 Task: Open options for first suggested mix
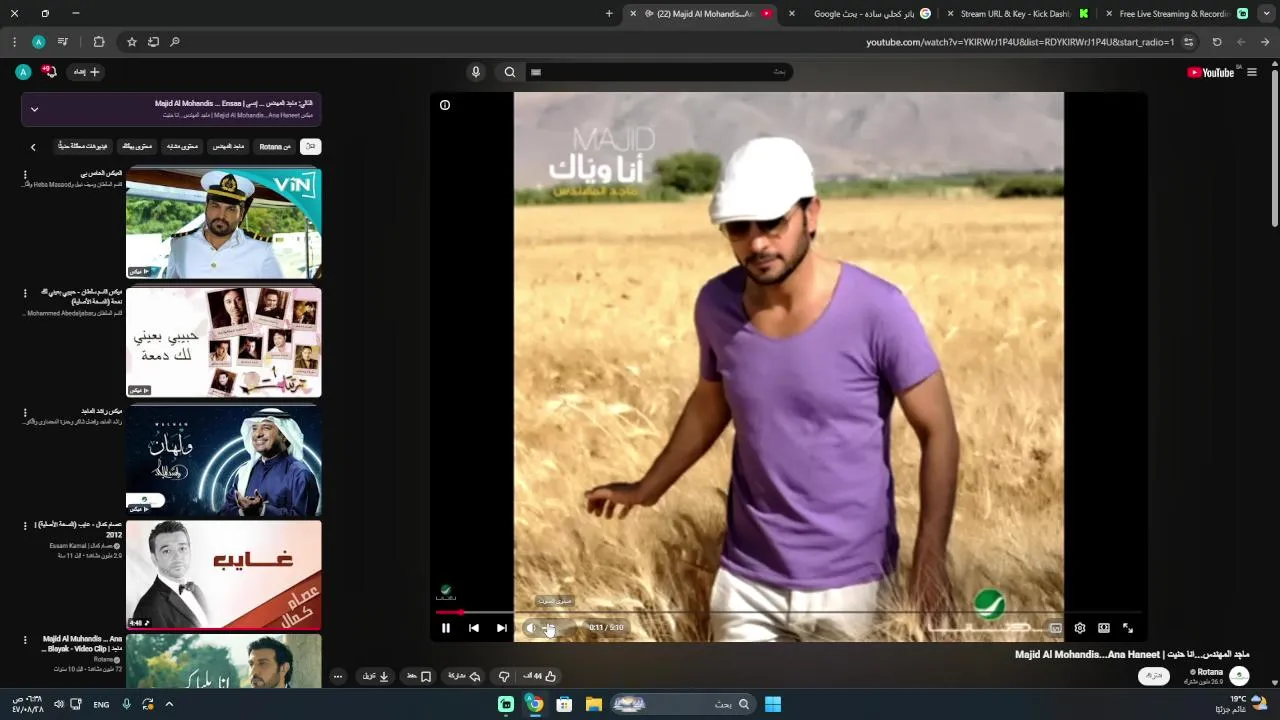point(25,176)
